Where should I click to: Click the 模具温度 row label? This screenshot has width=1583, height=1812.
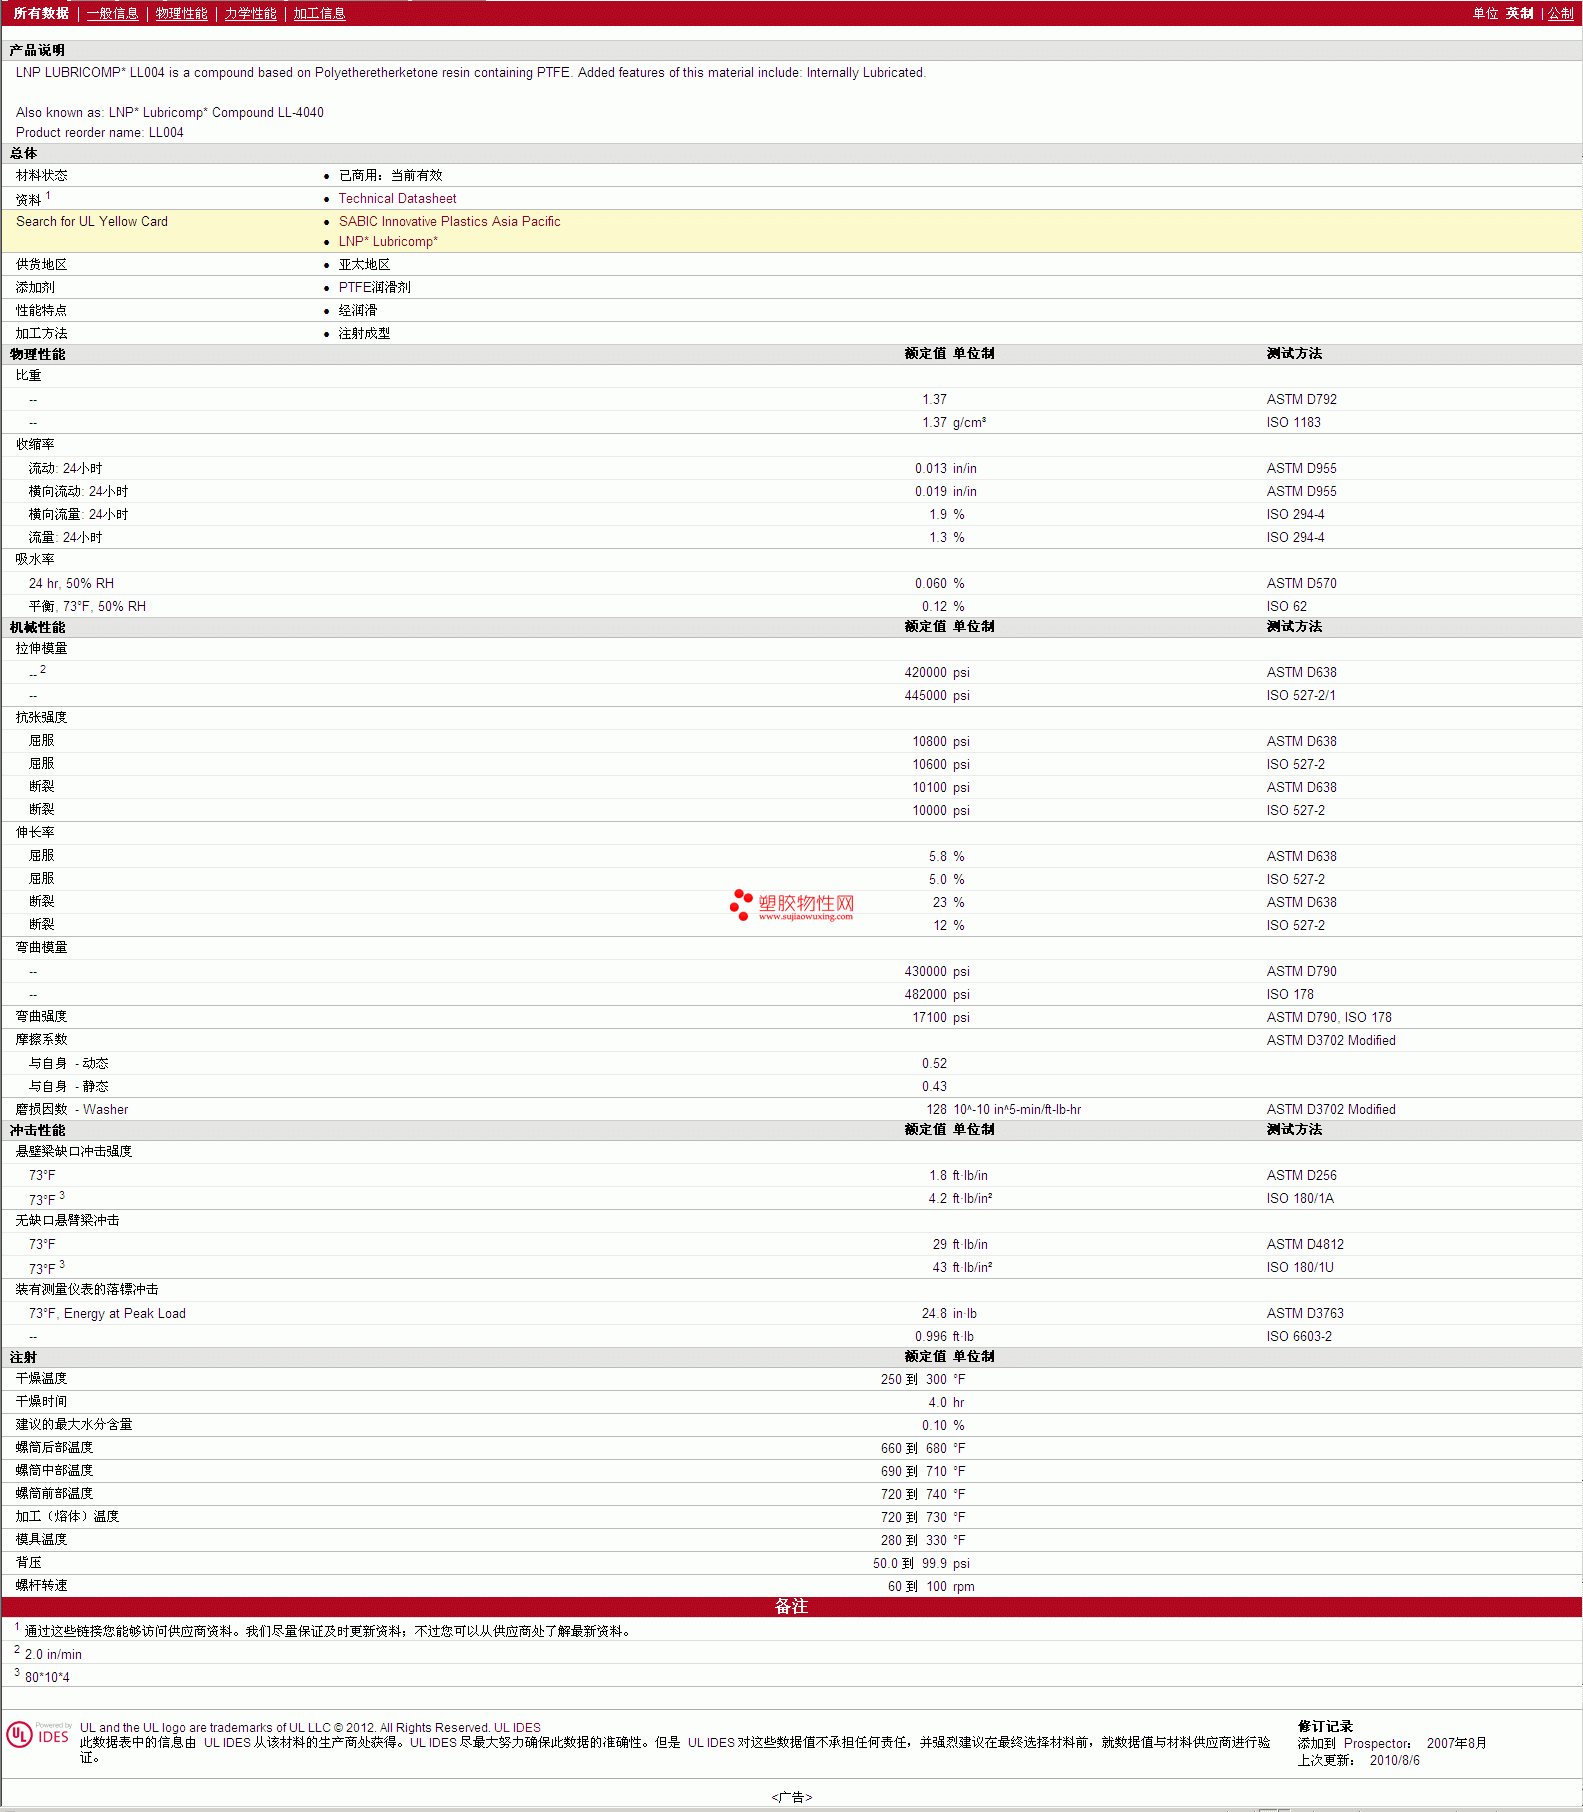coord(41,1540)
